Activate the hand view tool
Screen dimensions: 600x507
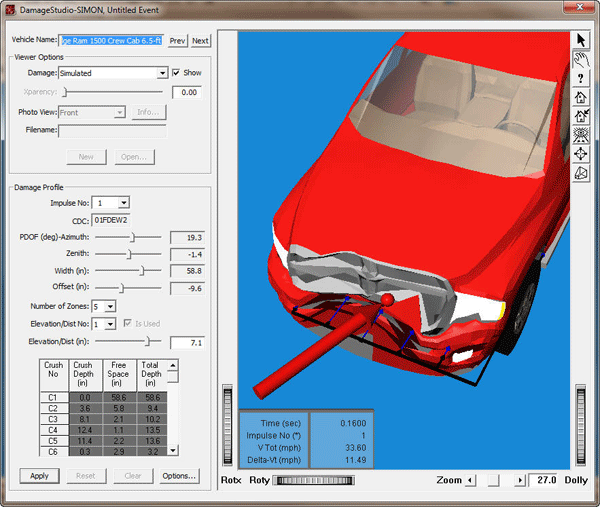(582, 59)
